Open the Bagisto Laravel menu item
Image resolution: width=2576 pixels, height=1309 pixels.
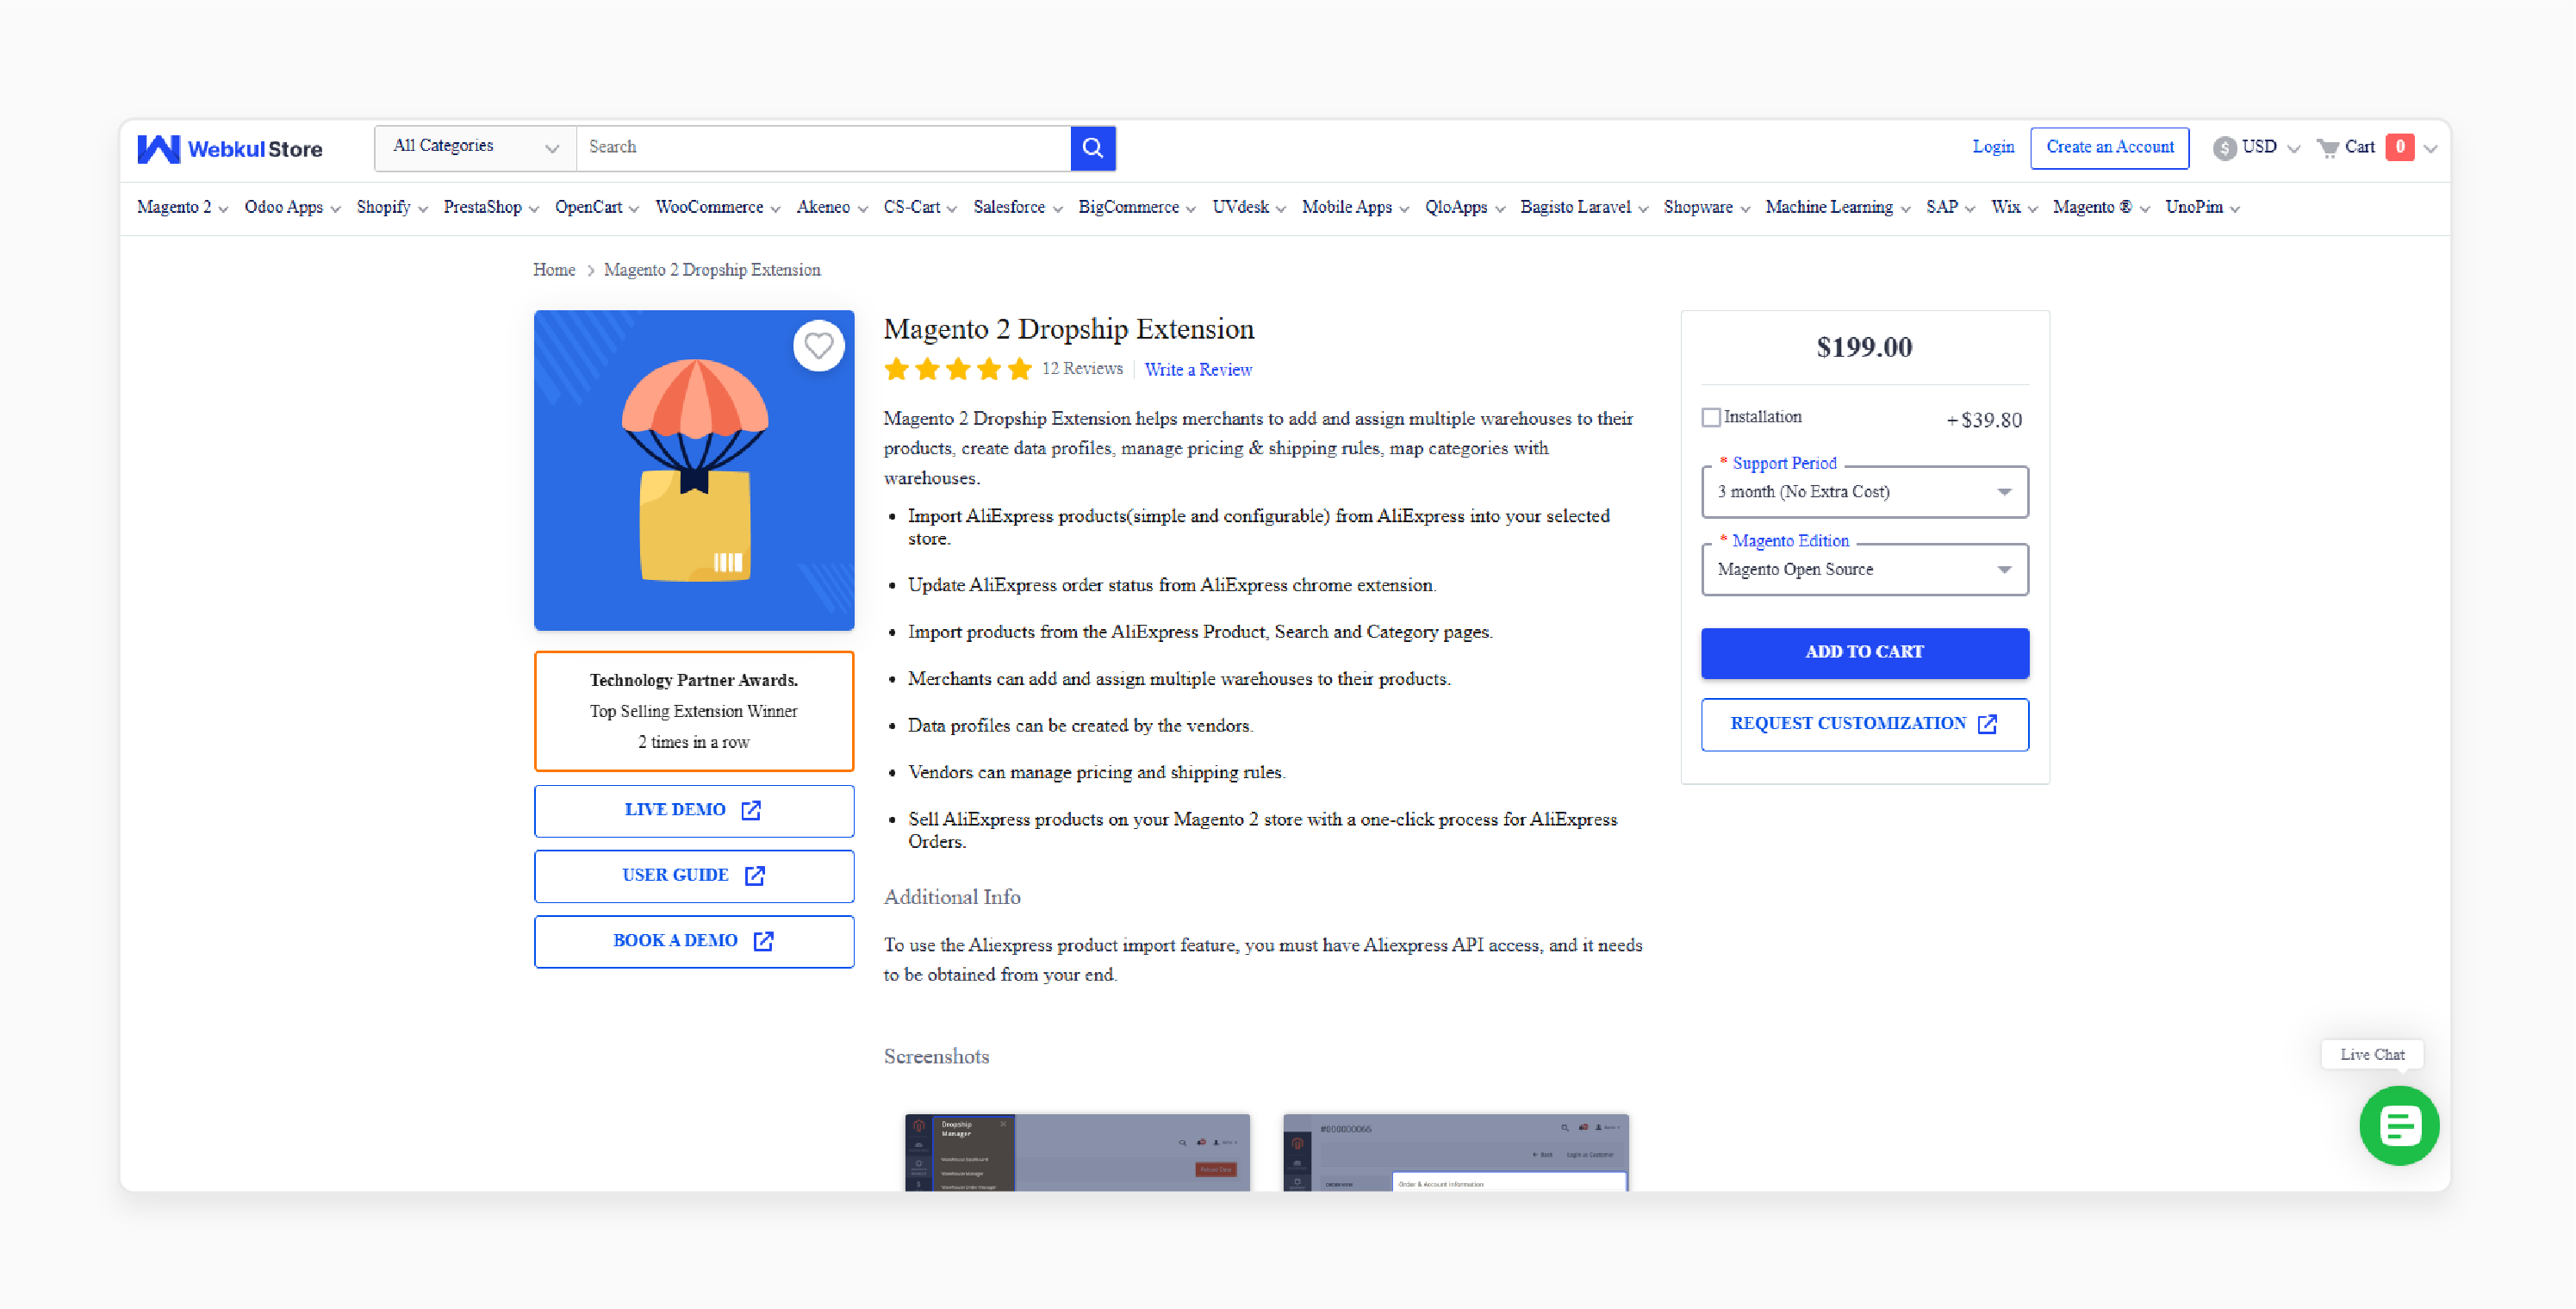[1584, 208]
